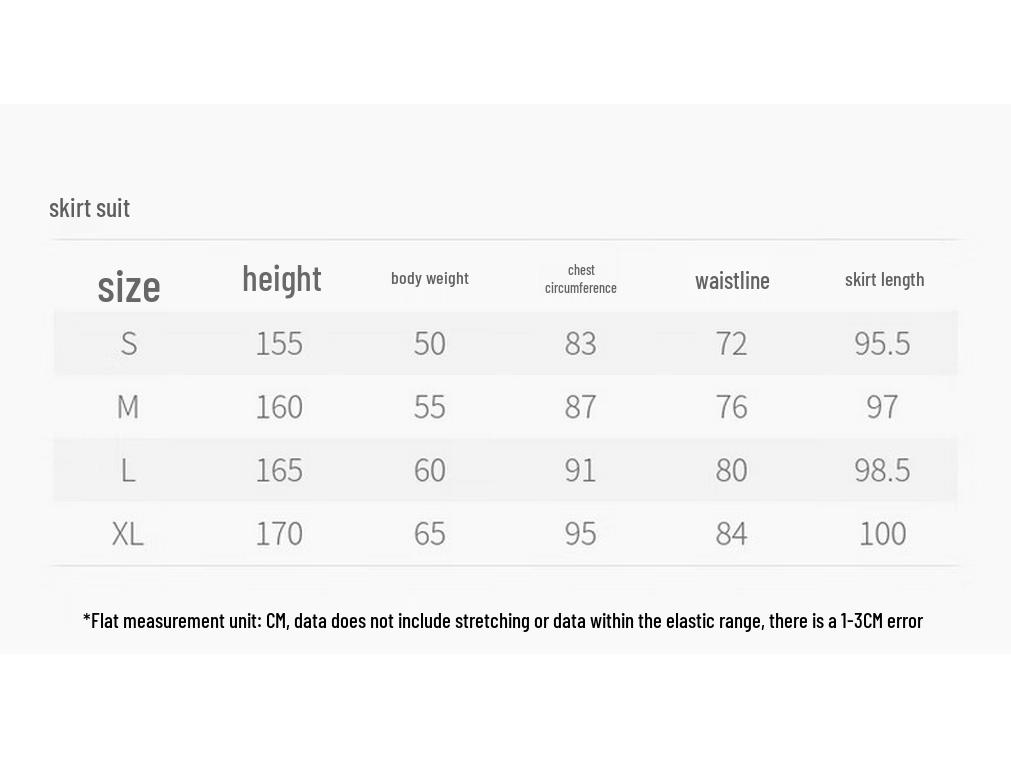
Task: Click chest circumference value 91
Action: 580,470
